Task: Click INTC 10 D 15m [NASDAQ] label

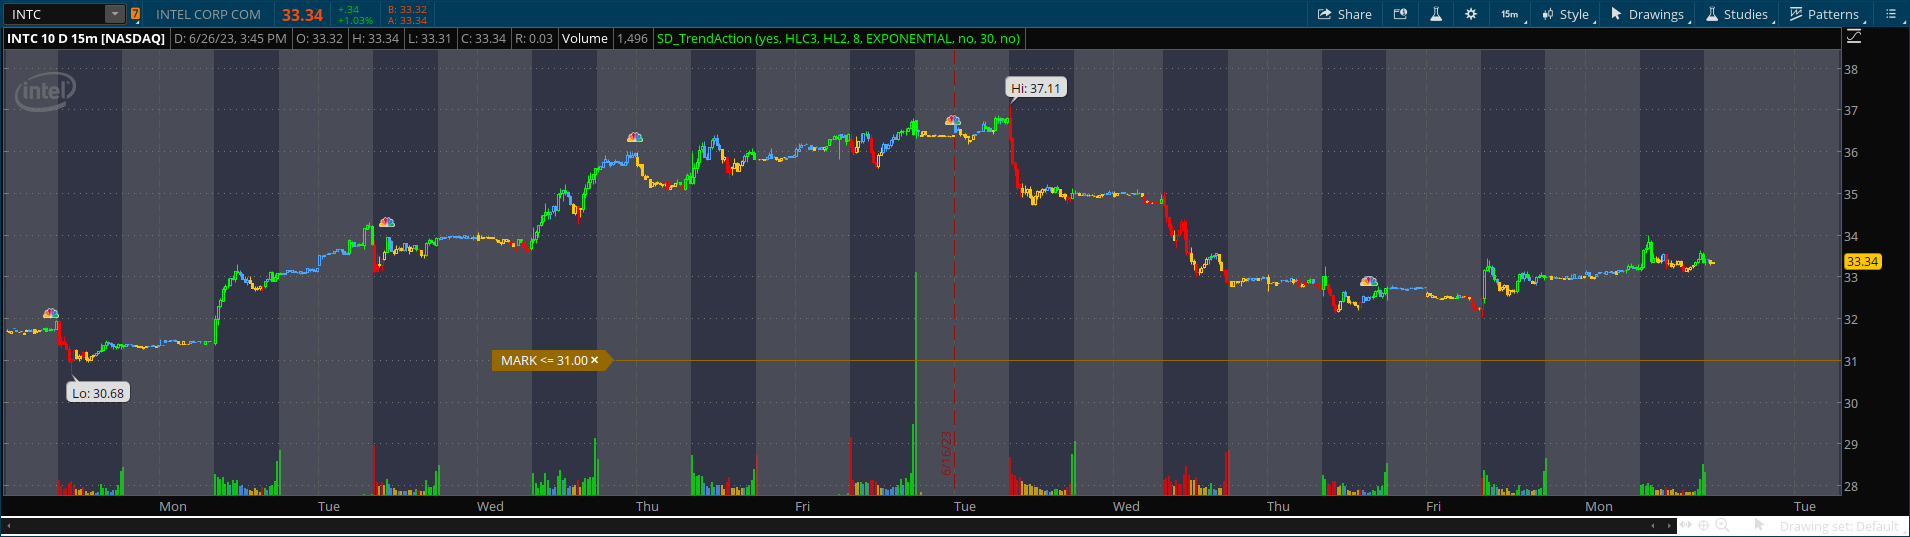Action: (86, 38)
